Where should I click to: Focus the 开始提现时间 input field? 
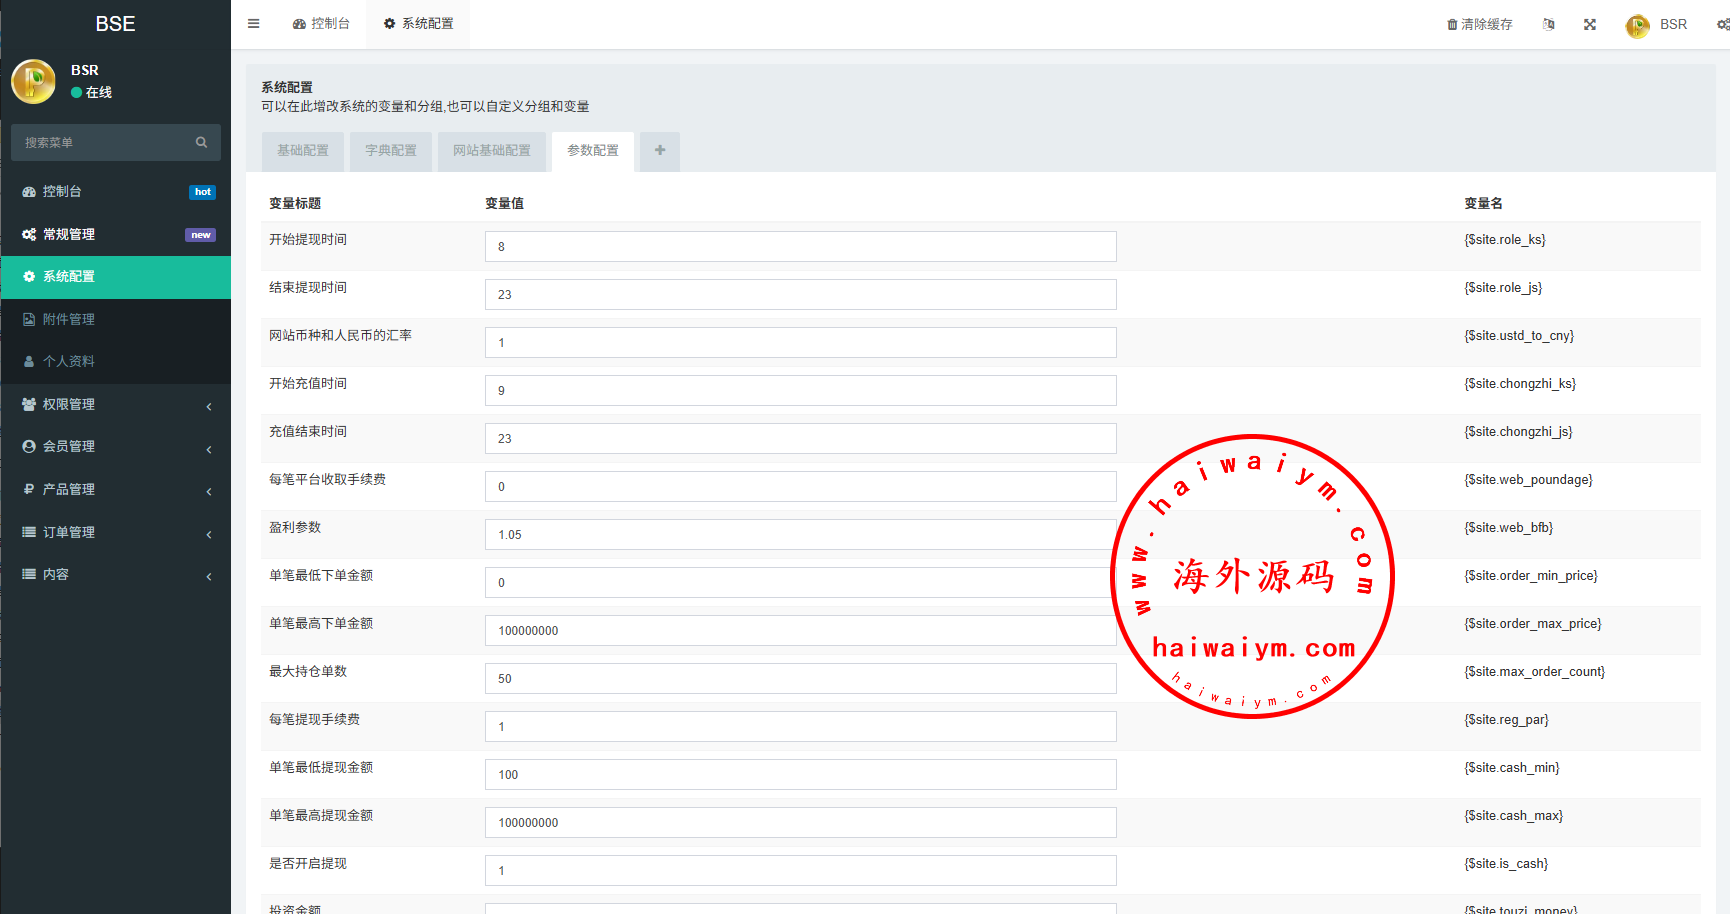coord(800,247)
